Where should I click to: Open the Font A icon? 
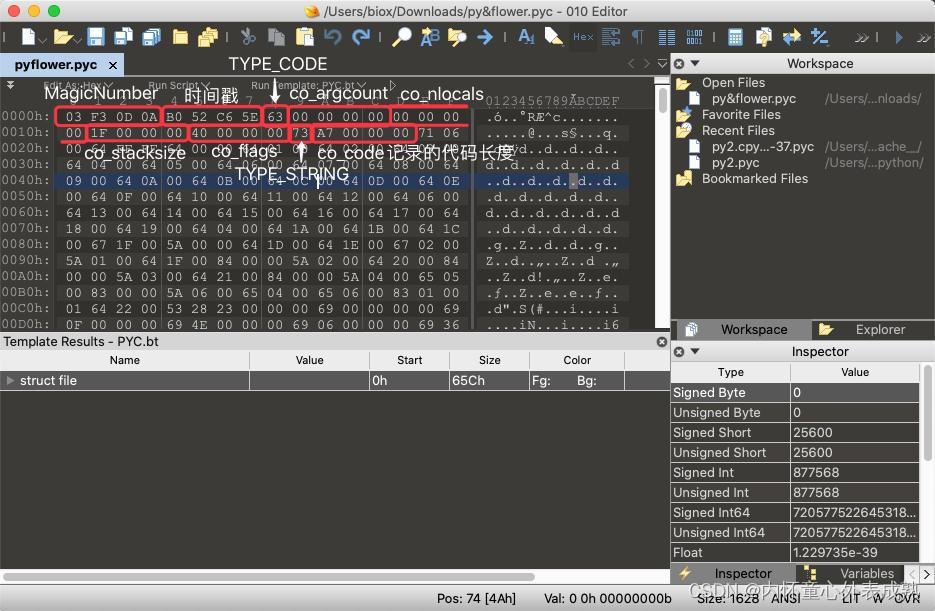(x=526, y=37)
